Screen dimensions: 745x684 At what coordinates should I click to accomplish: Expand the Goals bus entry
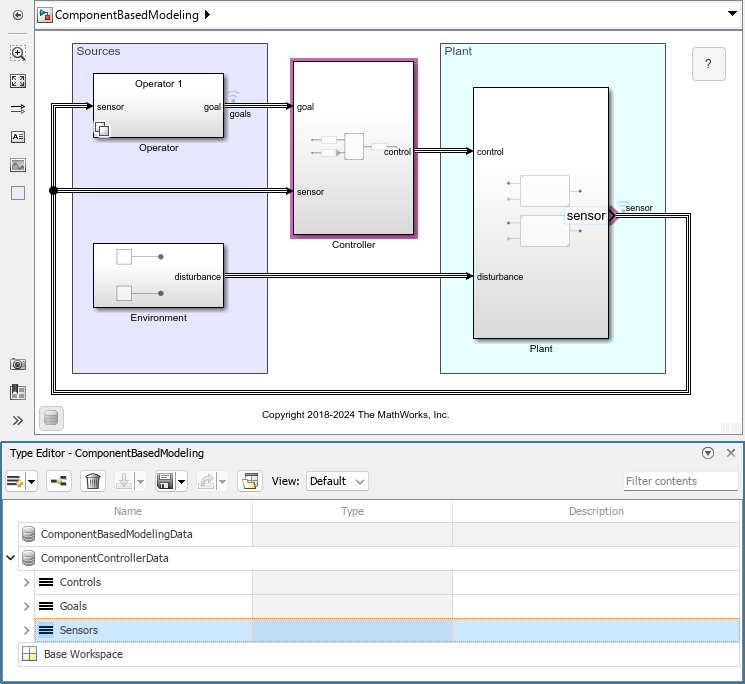pos(27,606)
